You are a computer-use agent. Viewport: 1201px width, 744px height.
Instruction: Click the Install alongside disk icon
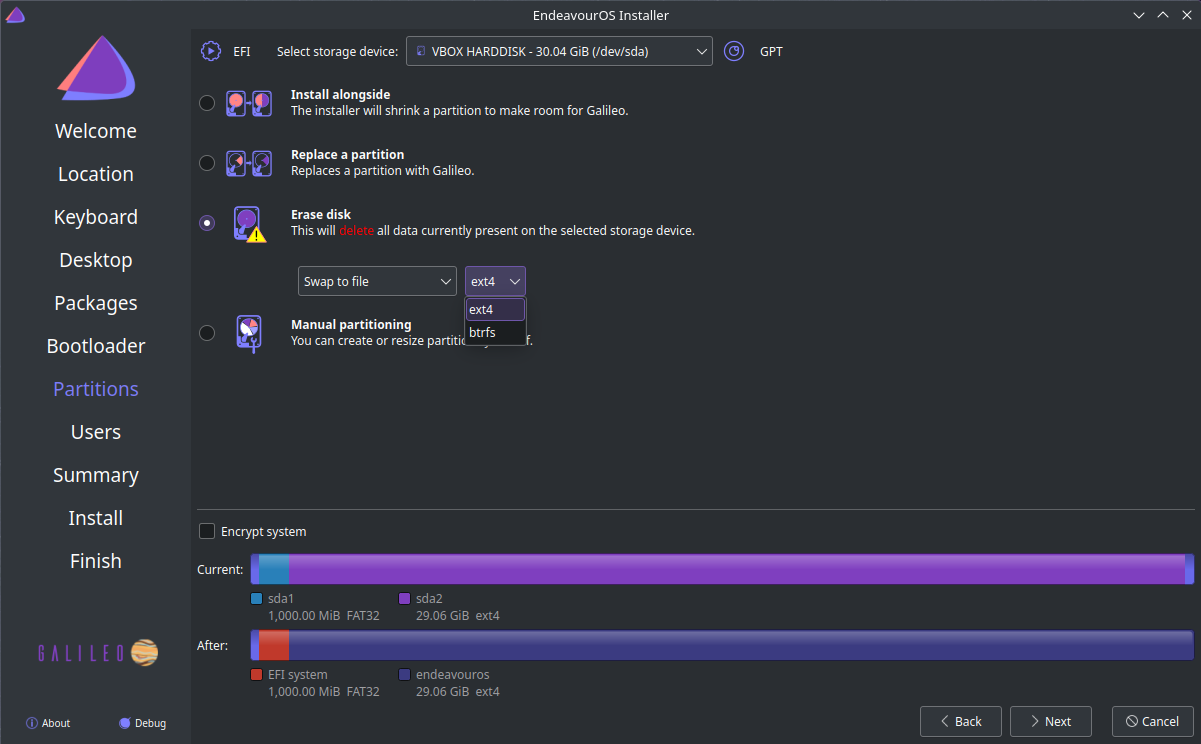249,103
